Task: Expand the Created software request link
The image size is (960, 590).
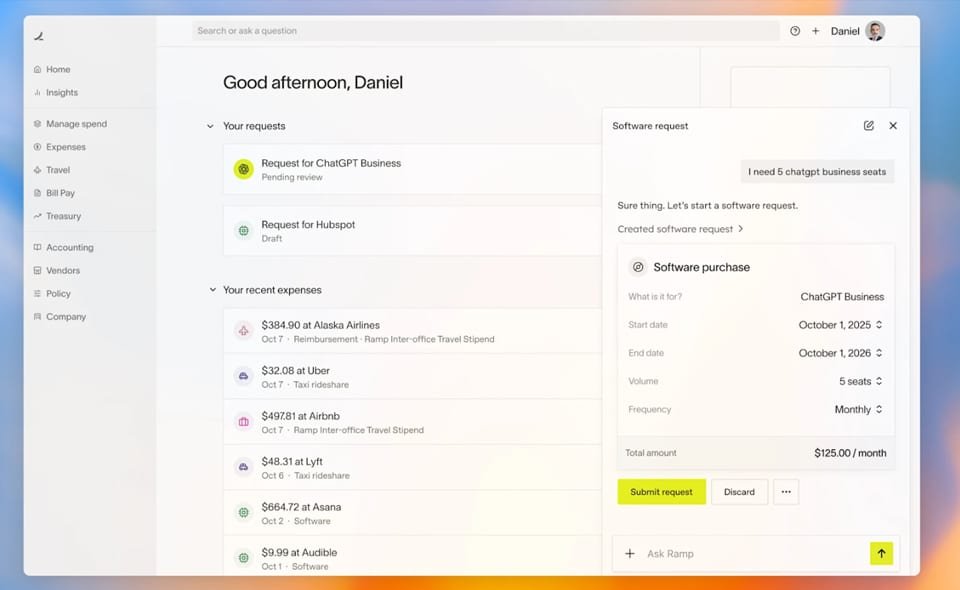Action: click(x=680, y=229)
